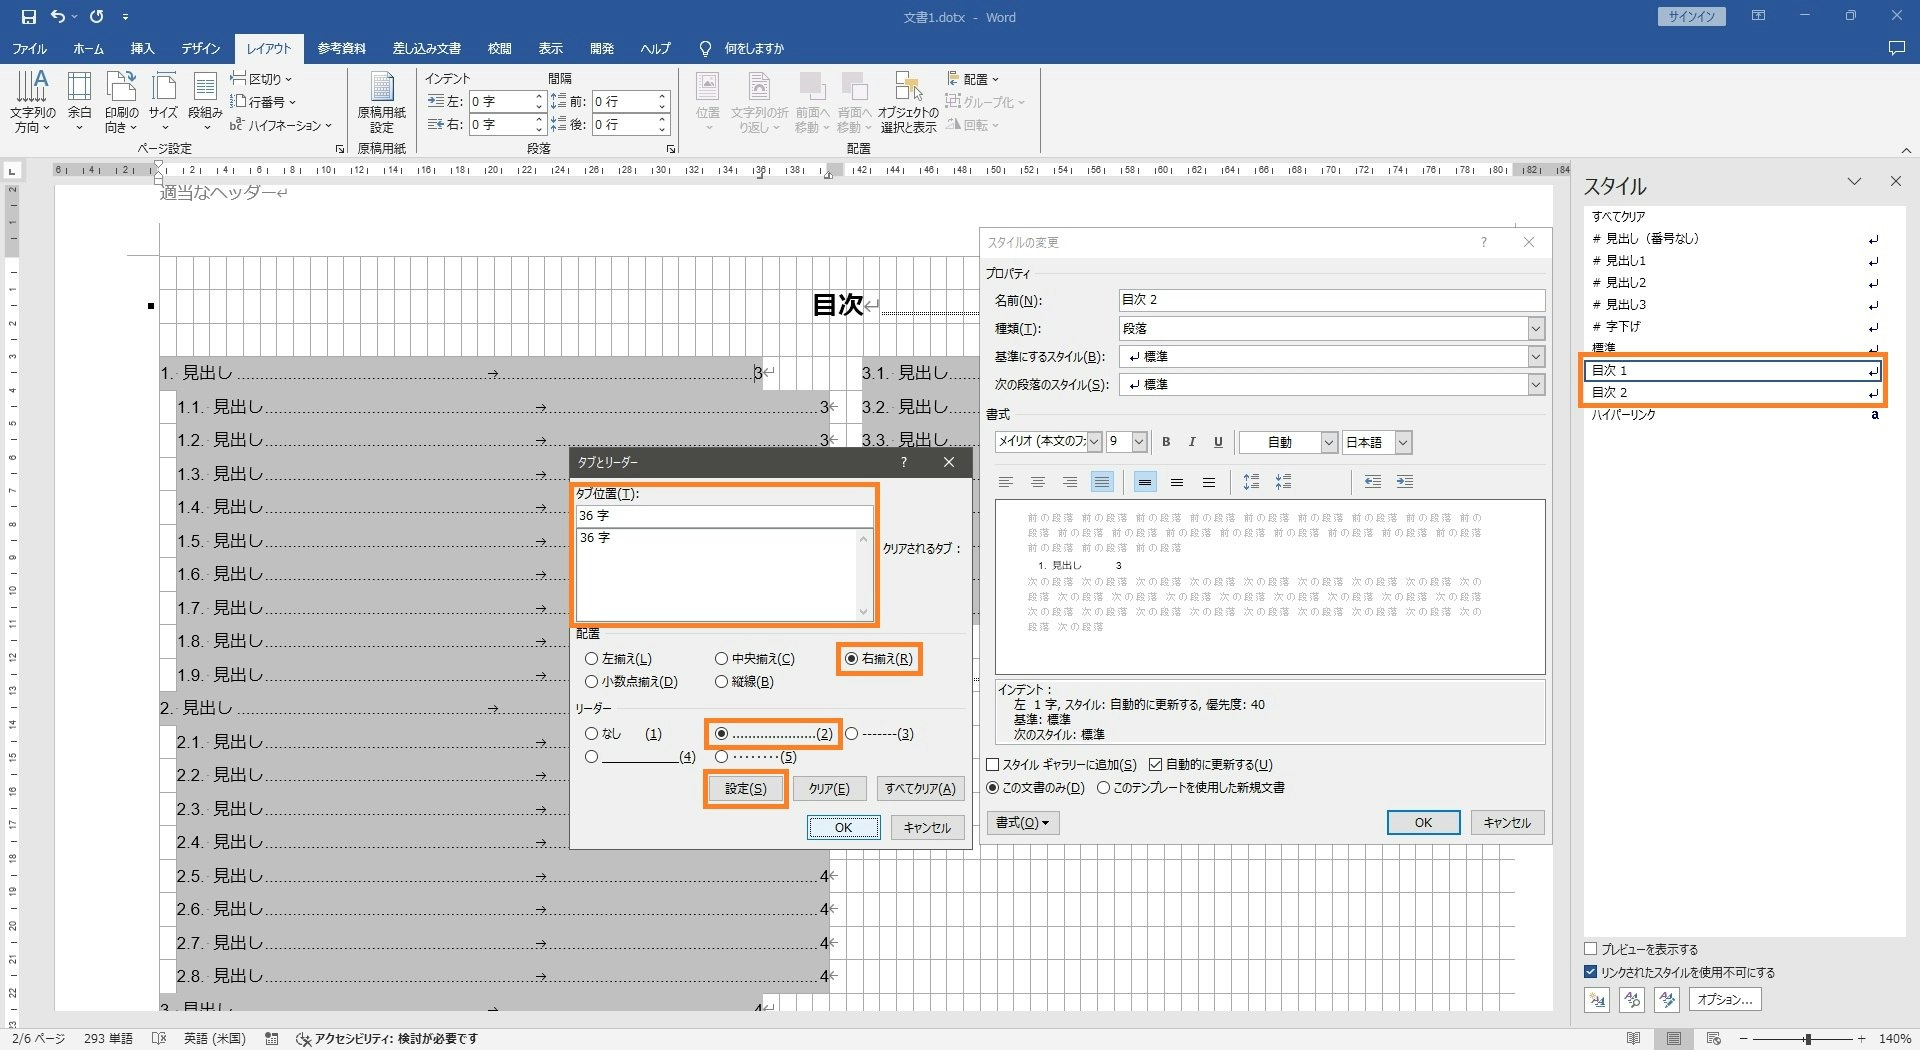Switch to 参考資料 ribbon tab
Screen dimensions: 1920x1050
[x=341, y=48]
